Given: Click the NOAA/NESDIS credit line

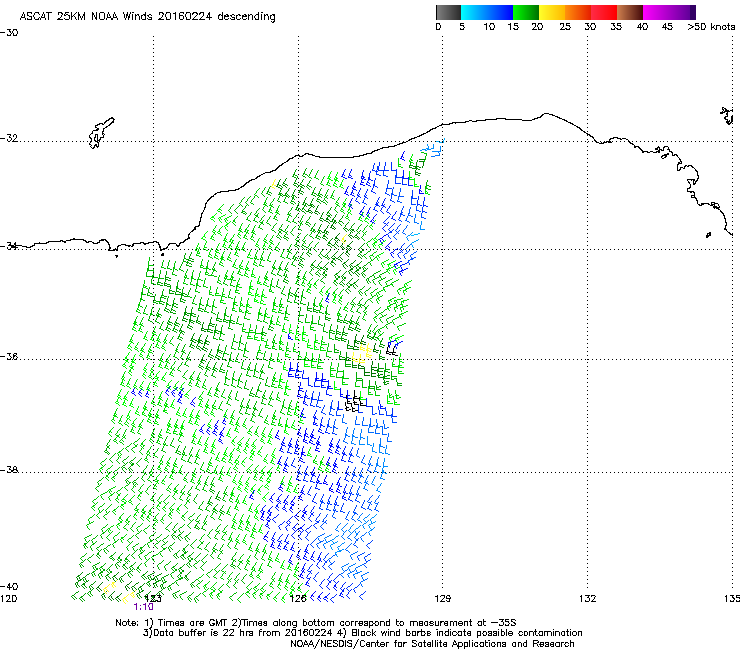Looking at the screenshot, I should (432, 644).
